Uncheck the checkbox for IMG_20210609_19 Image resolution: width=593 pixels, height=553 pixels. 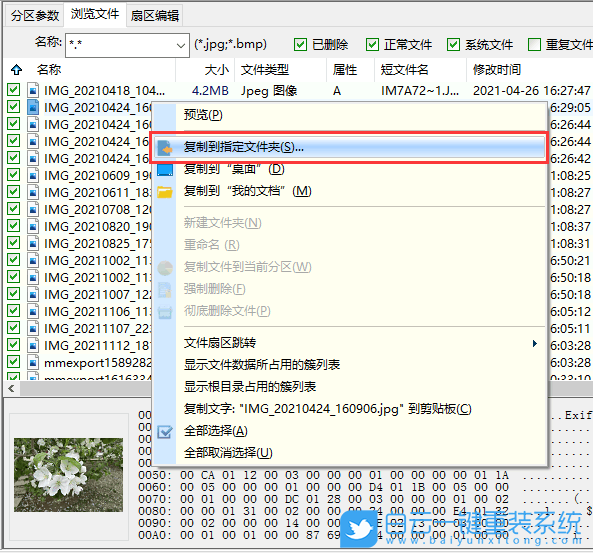14,175
